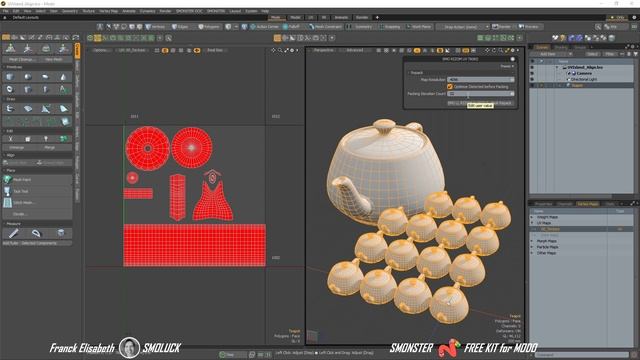This screenshot has width=640, height=360.
Task: Adjust the Packing Iteration Count arrow
Action: coord(512,94)
